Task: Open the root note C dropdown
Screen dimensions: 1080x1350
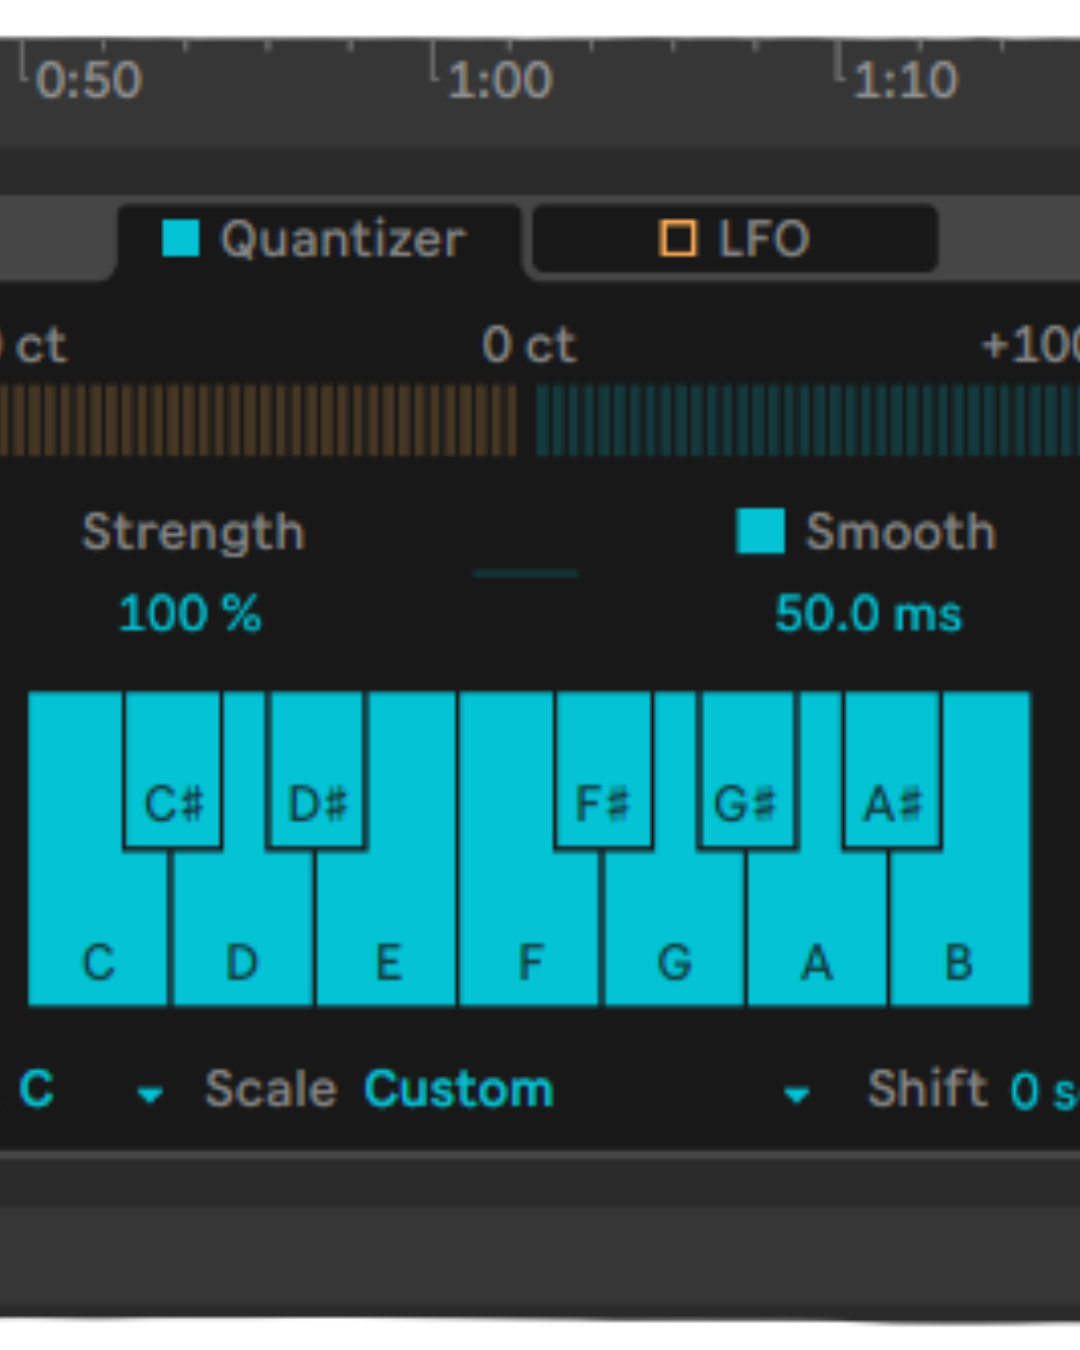Action: pos(90,1091)
